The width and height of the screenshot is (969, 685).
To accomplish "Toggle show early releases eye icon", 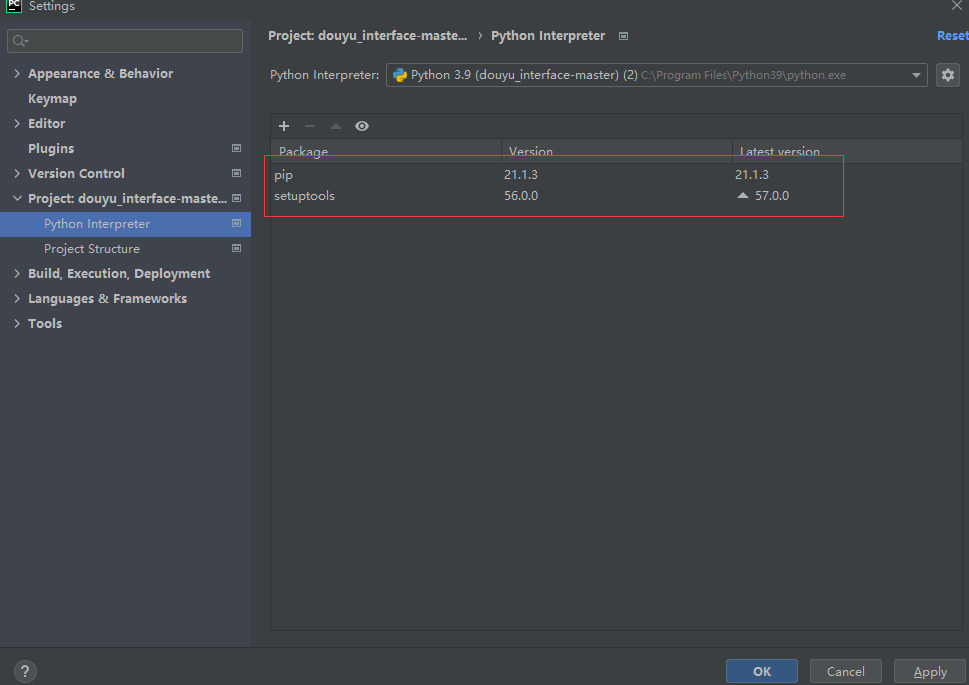I will pos(362,126).
